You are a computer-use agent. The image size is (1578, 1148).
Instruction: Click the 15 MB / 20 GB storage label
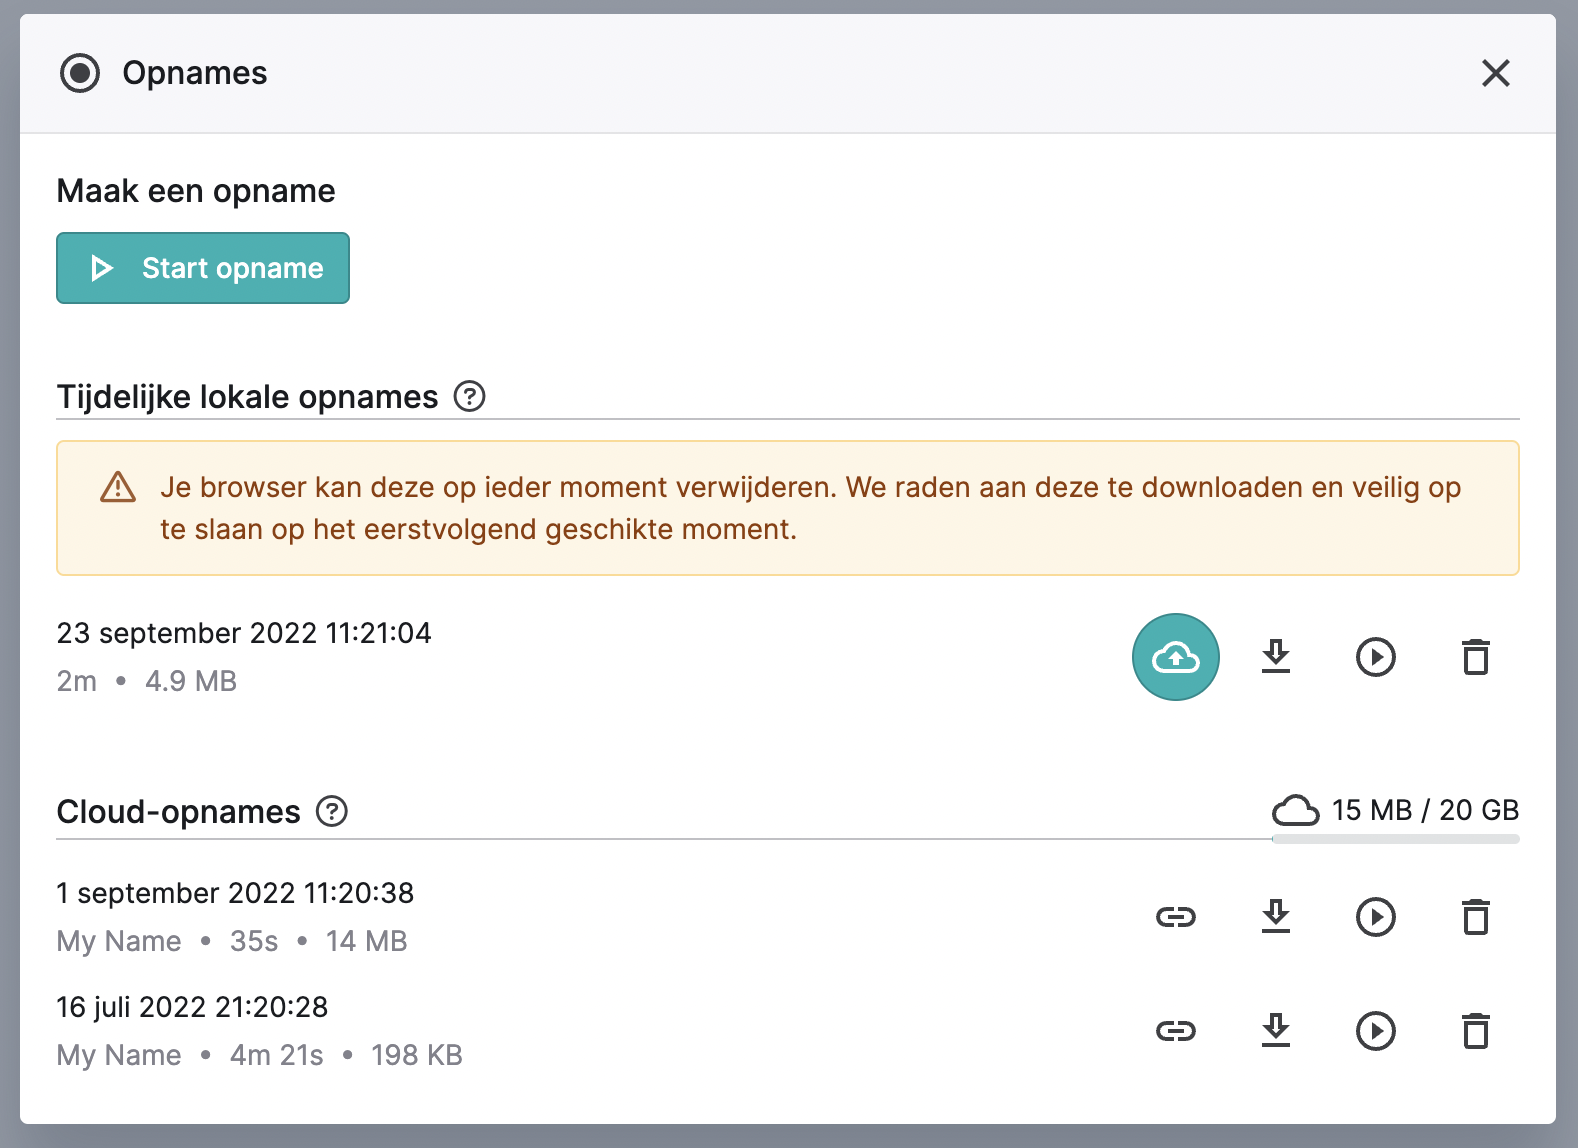(1425, 810)
